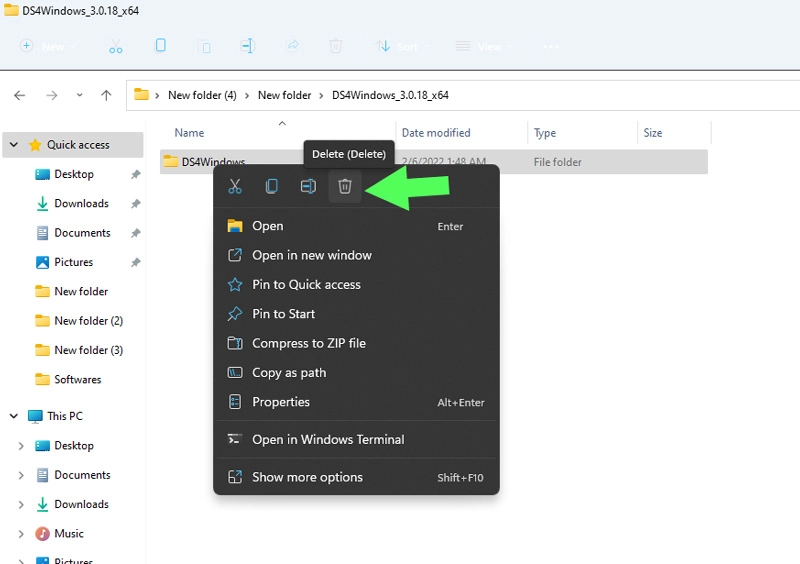Open New folder (2) in sidebar
The width and height of the screenshot is (800, 564).
coord(89,321)
